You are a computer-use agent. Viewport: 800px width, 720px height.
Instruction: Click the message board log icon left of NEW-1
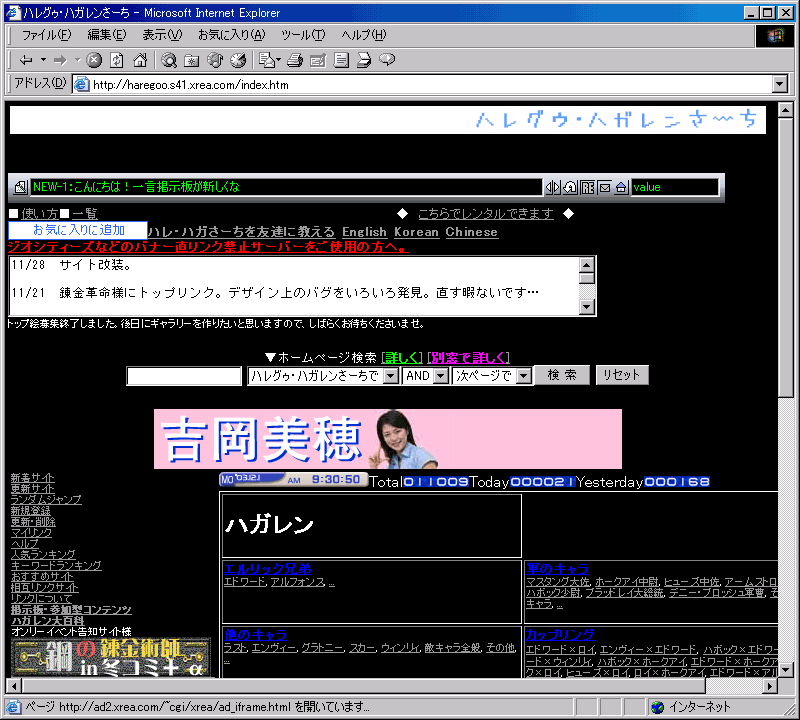(20, 187)
